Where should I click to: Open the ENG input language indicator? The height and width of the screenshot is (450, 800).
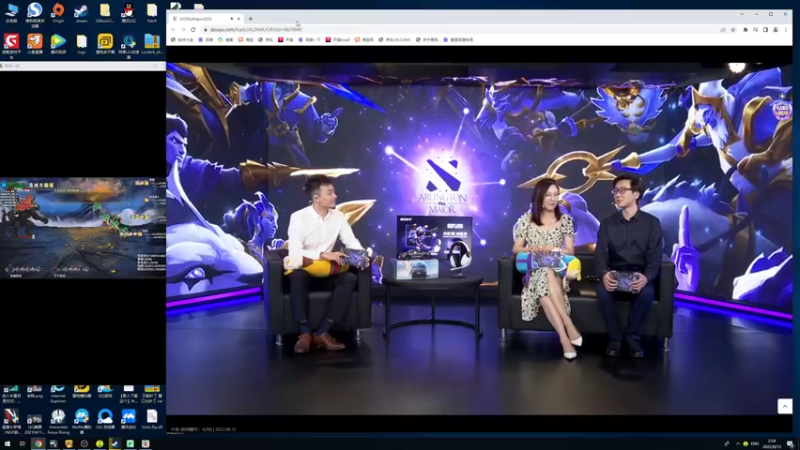pyautogui.click(x=755, y=444)
